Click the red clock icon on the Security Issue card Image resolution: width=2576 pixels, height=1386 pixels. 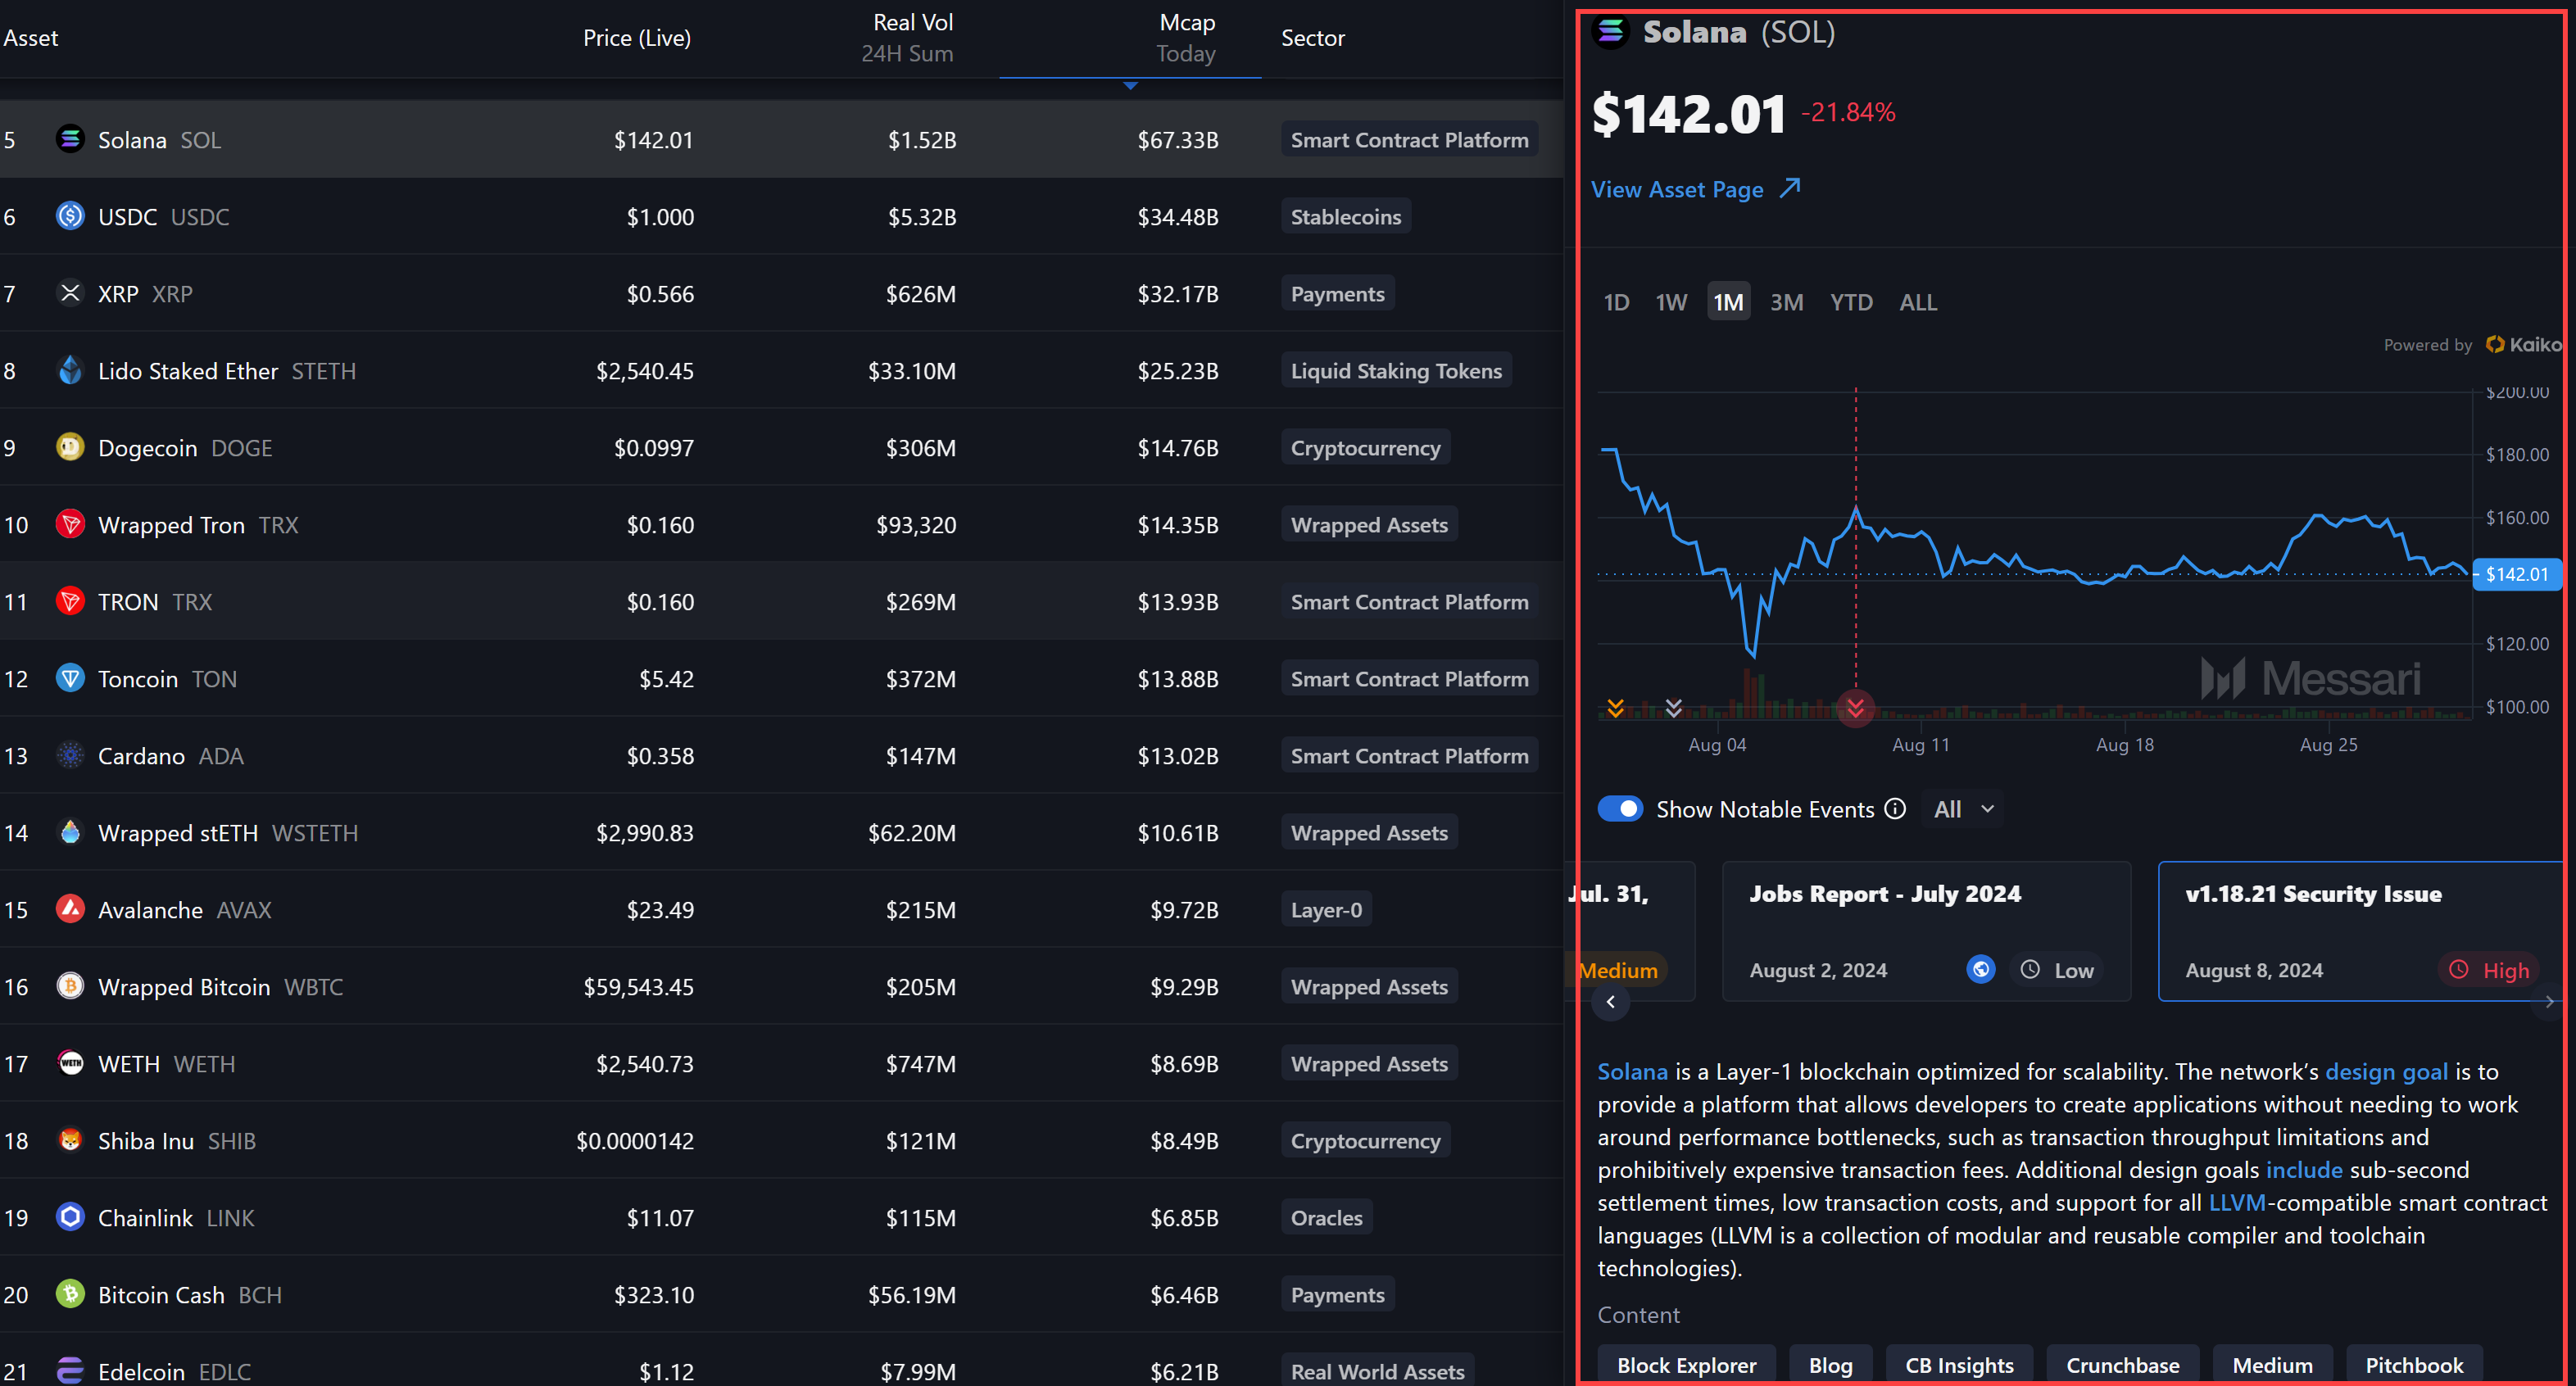(x=2458, y=969)
